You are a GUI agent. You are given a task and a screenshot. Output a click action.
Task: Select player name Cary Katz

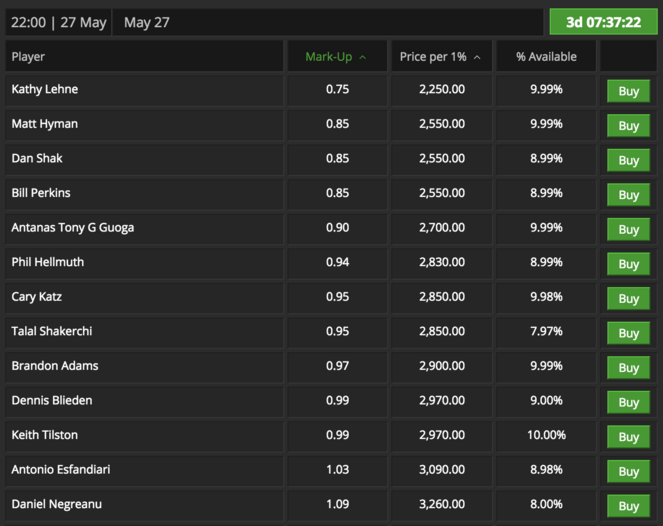37,297
